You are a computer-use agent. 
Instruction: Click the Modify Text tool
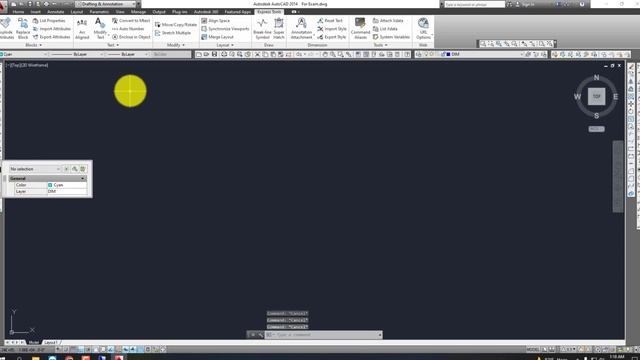click(x=100, y=28)
